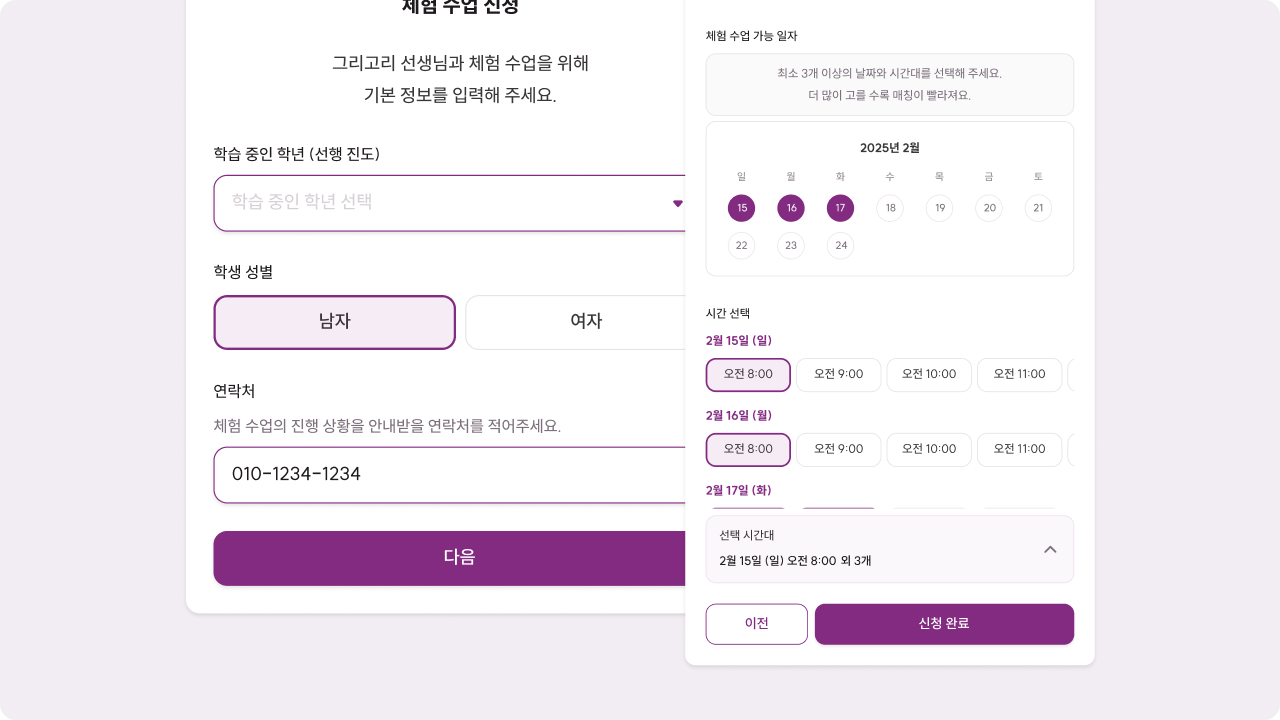
Task: Choose date 22 in the calendar
Action: (x=741, y=245)
